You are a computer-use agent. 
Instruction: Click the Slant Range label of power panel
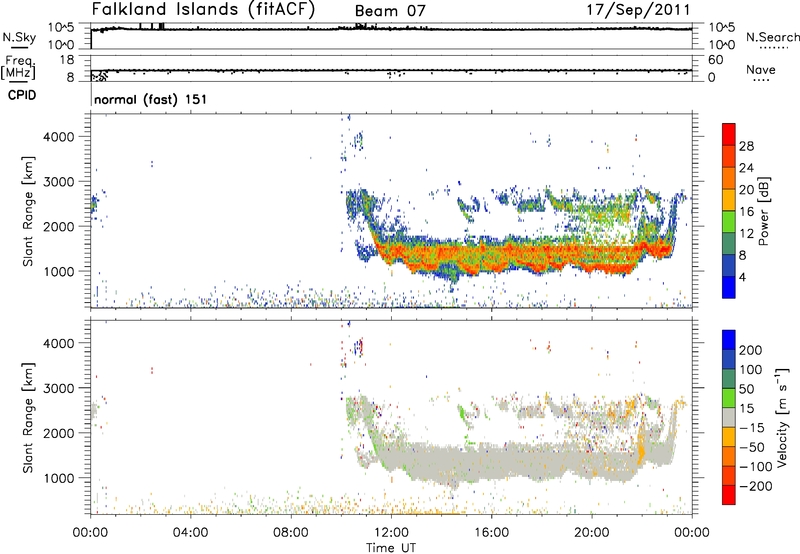pos(28,211)
